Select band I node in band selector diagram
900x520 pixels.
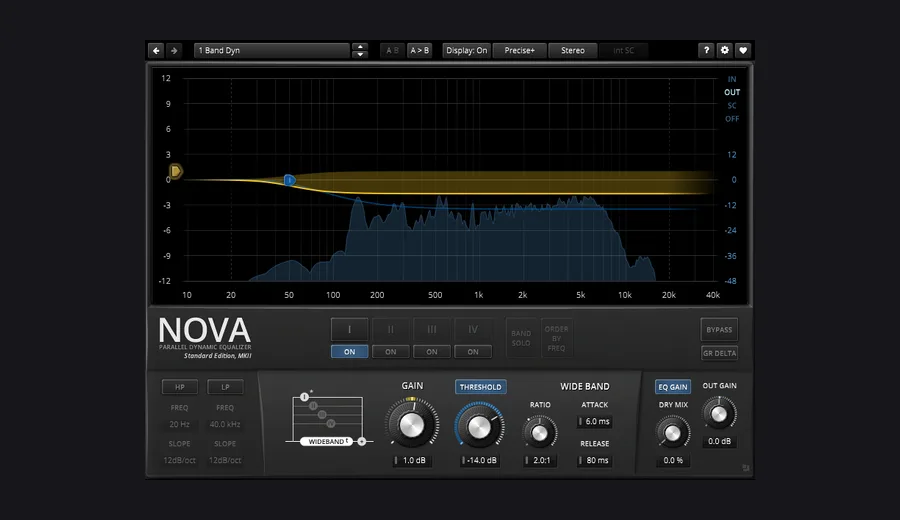tap(304, 397)
